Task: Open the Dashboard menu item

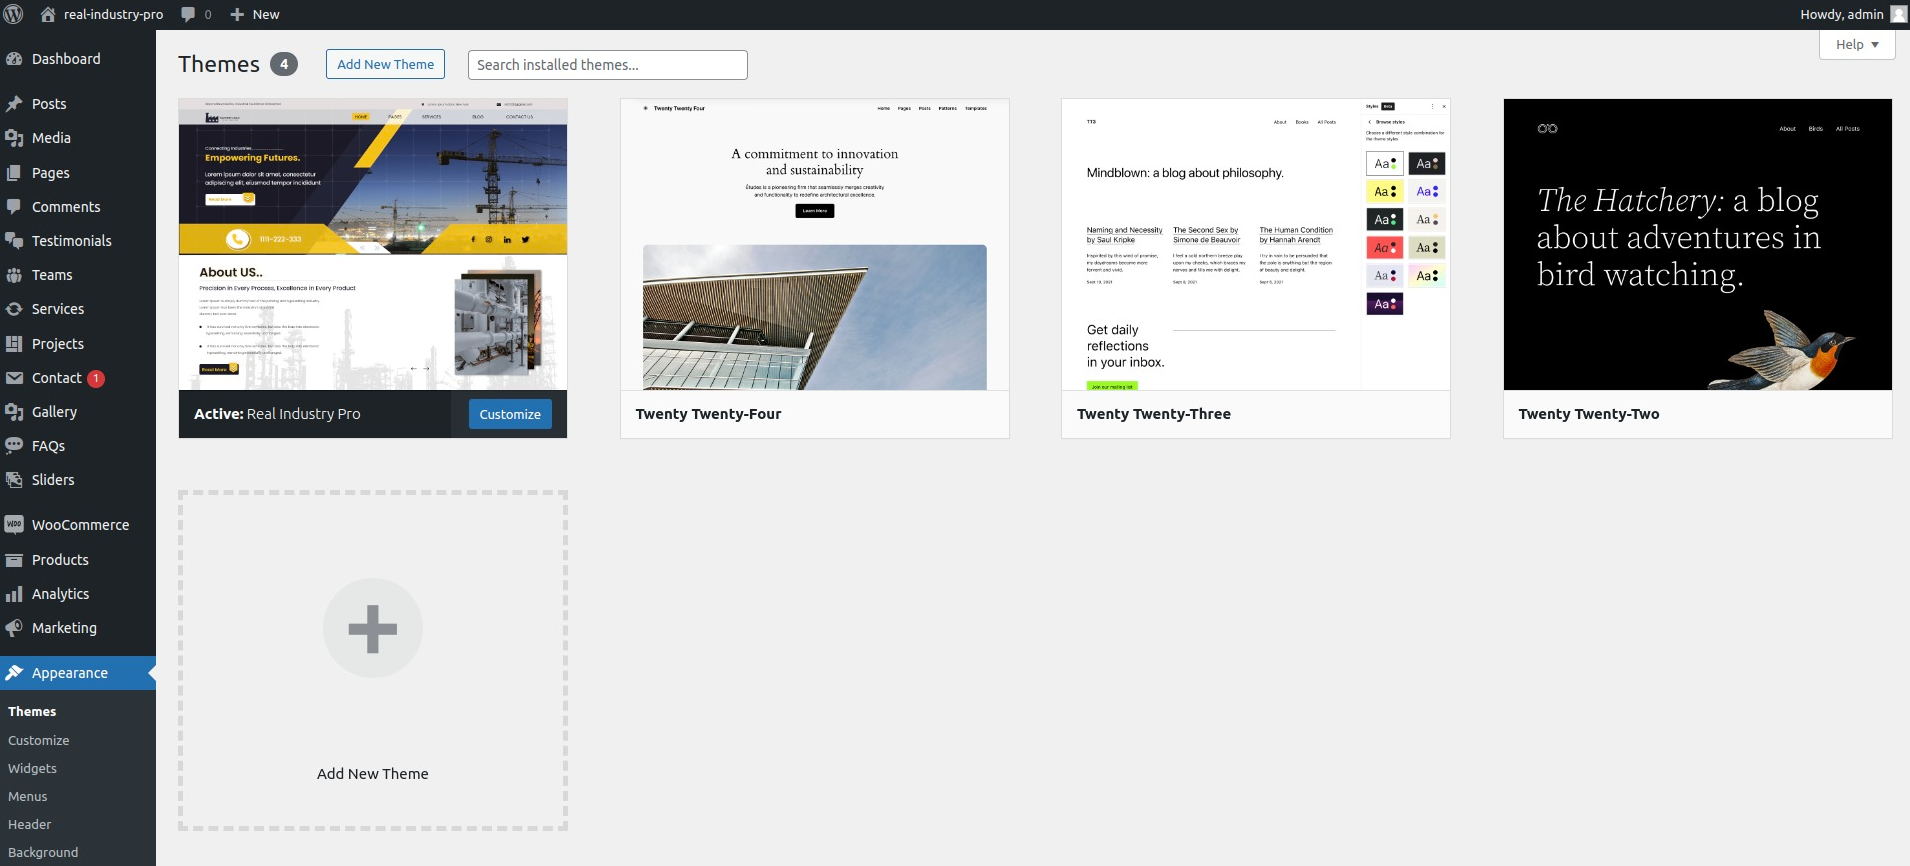Action: click(x=78, y=59)
